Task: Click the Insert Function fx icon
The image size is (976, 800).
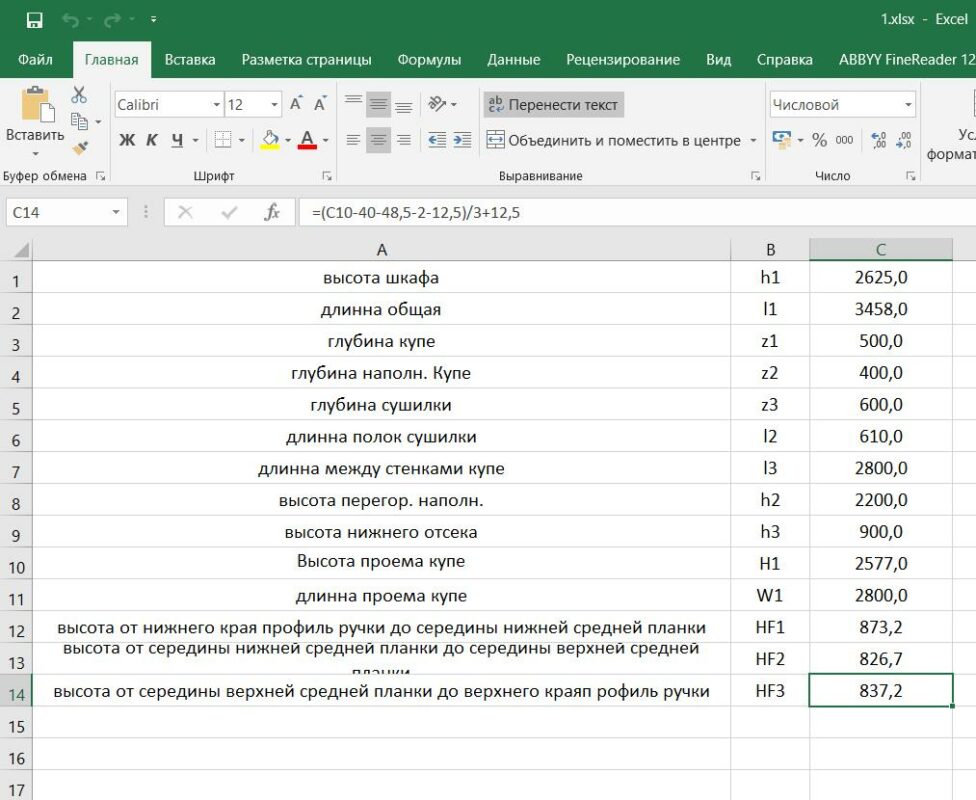Action: tap(271, 212)
